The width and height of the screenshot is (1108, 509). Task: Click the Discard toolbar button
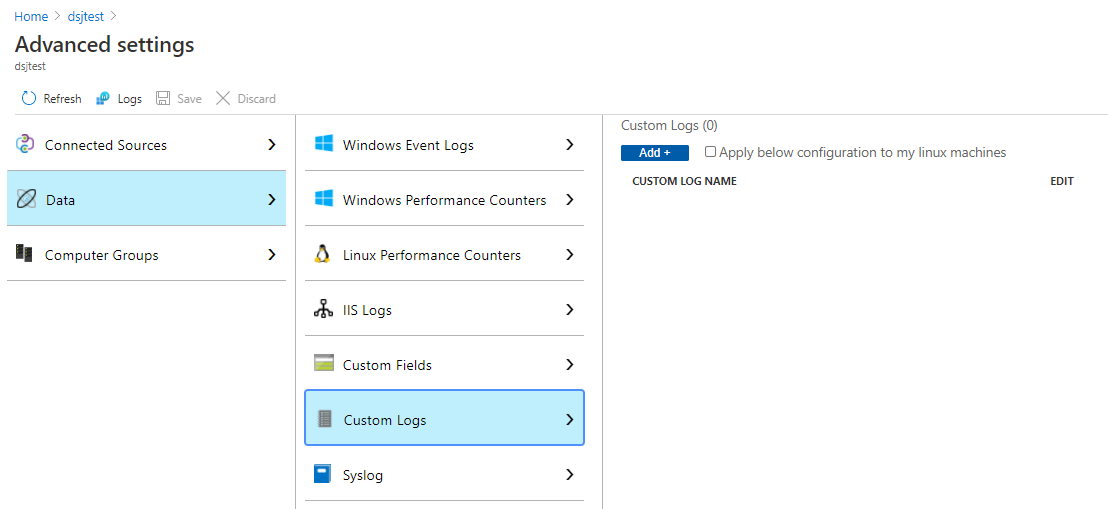pyautogui.click(x=246, y=99)
